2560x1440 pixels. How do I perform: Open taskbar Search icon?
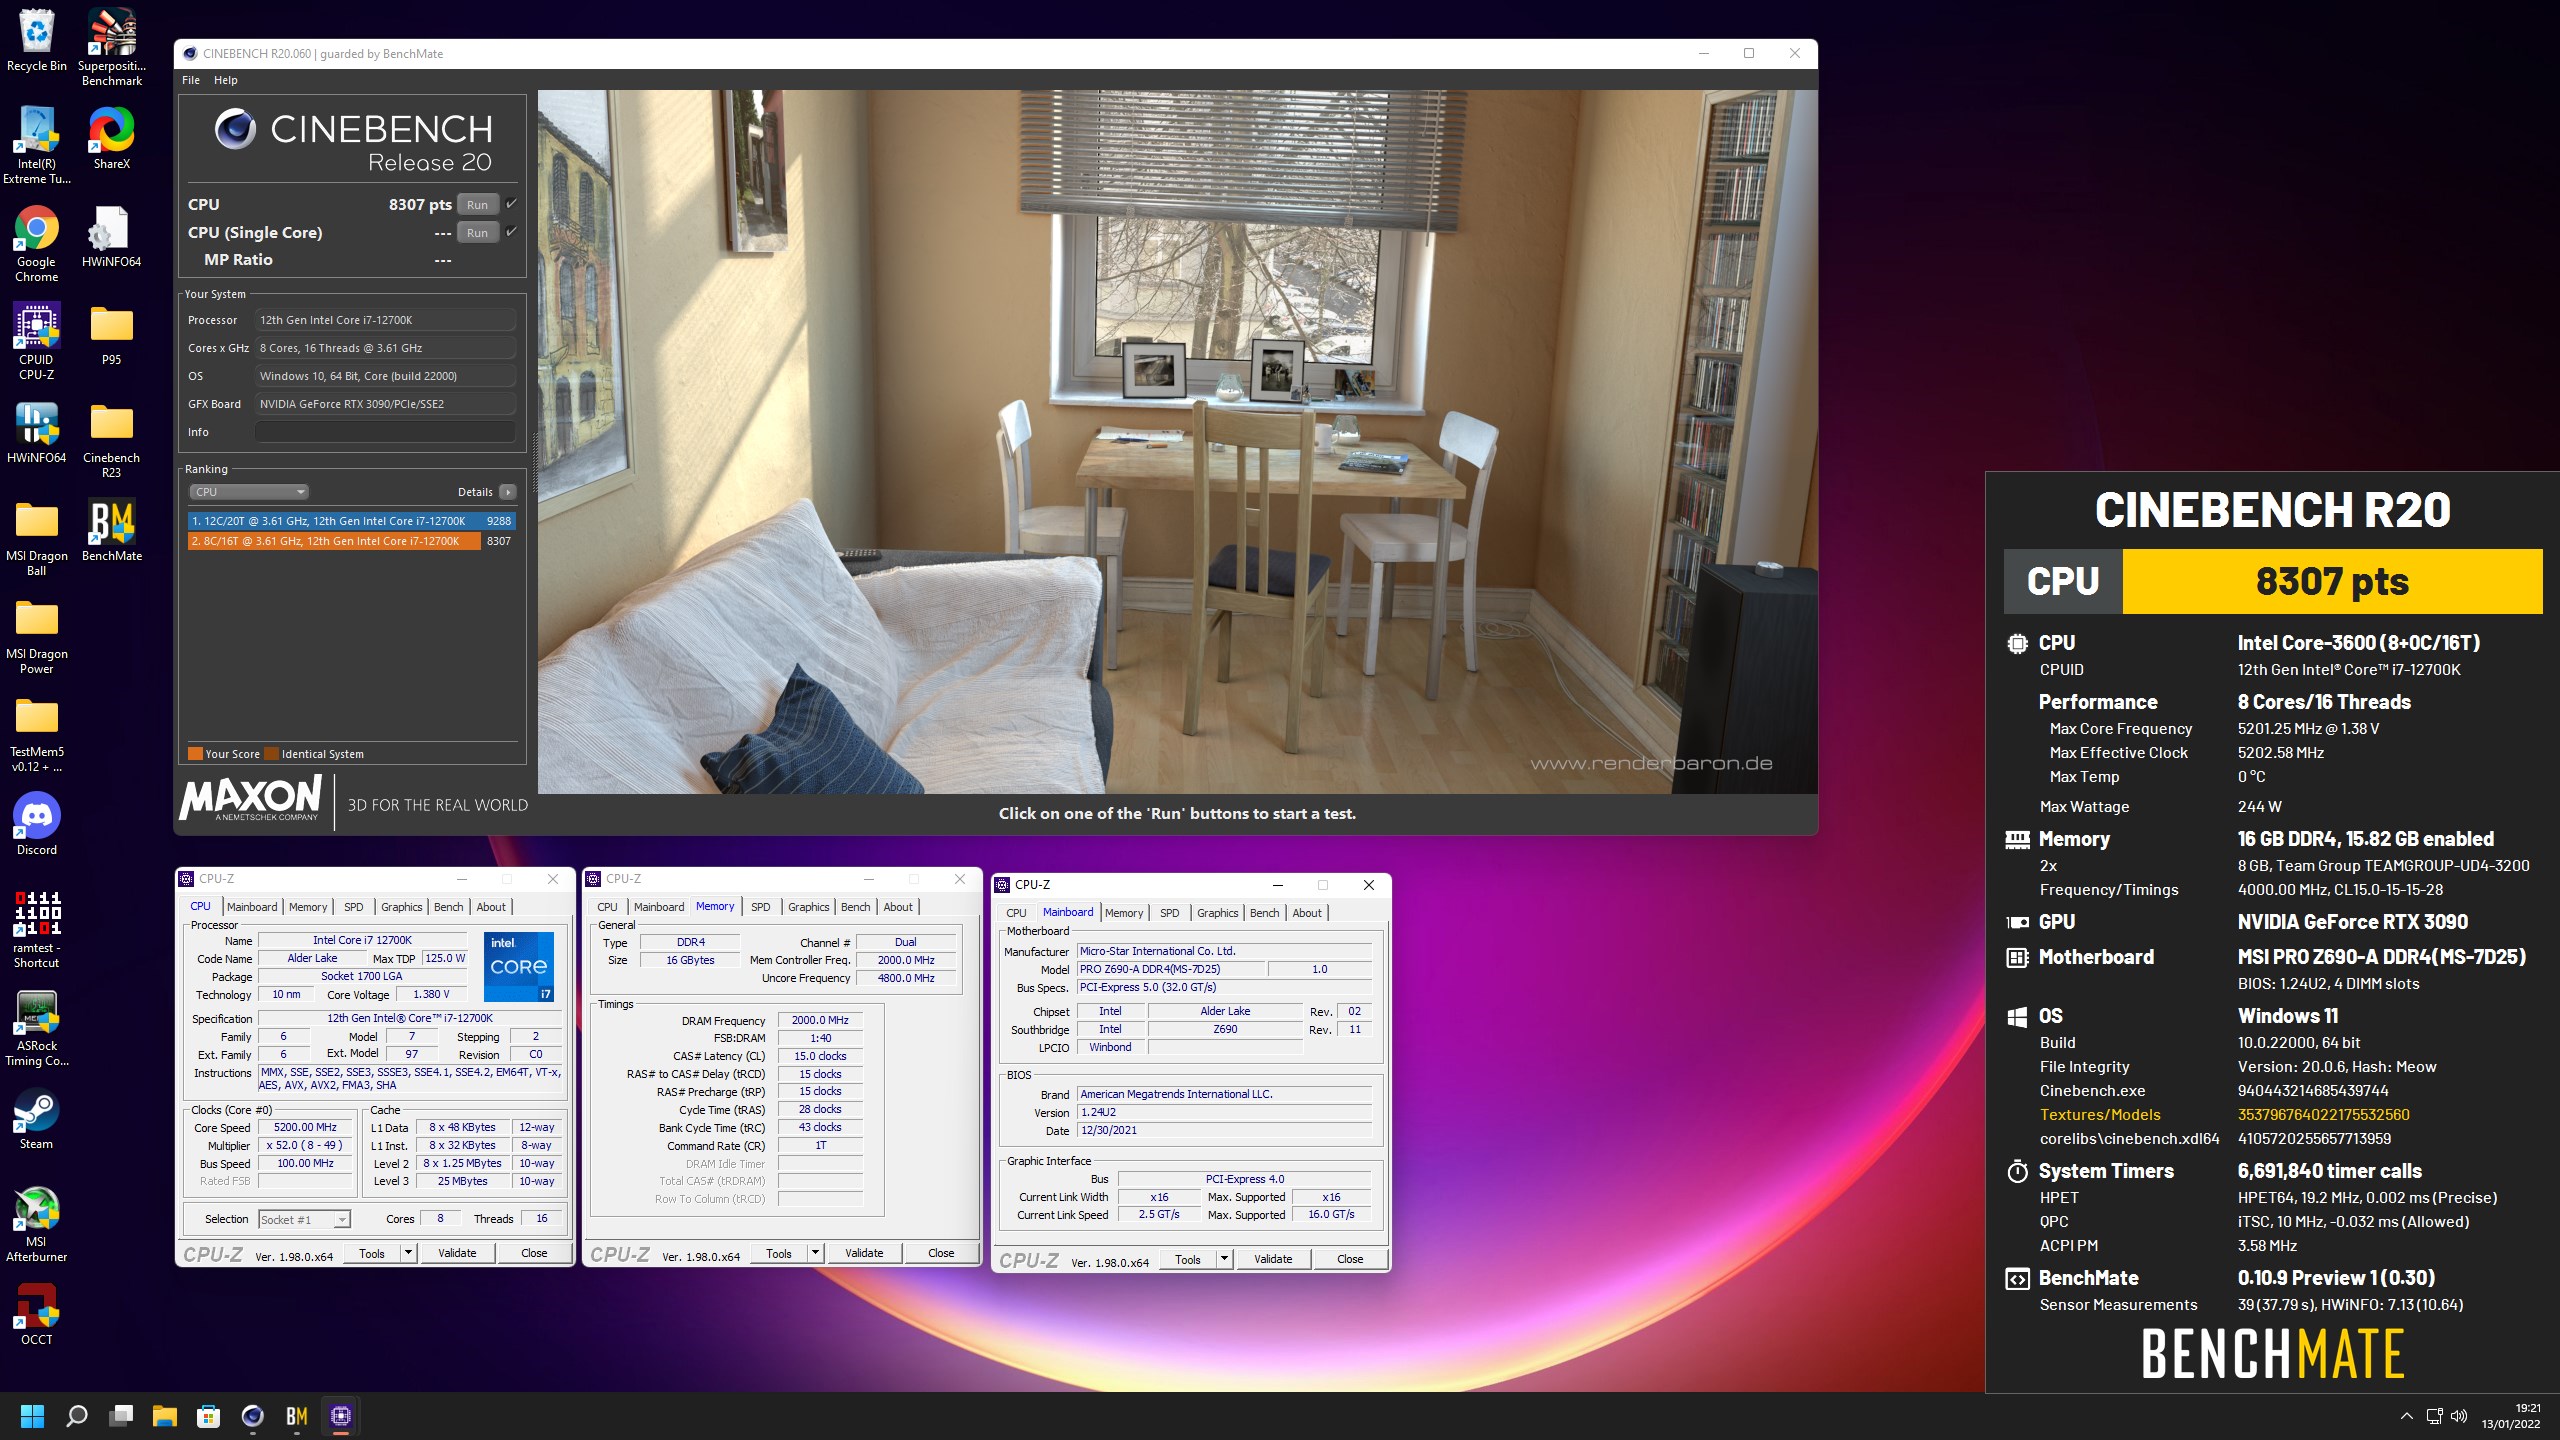click(77, 1416)
